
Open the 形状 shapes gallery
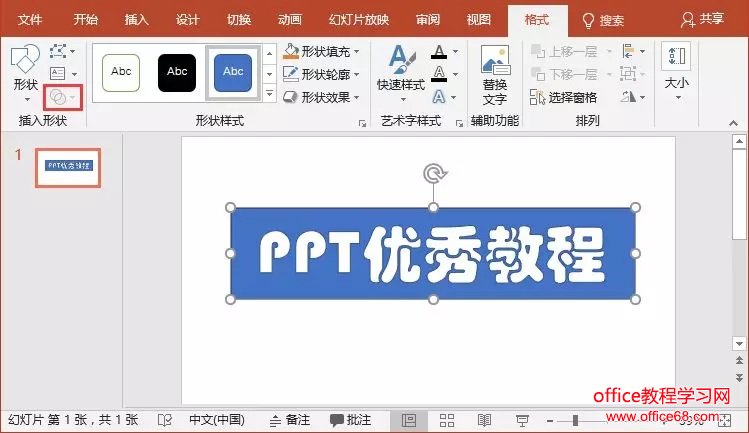(x=25, y=73)
